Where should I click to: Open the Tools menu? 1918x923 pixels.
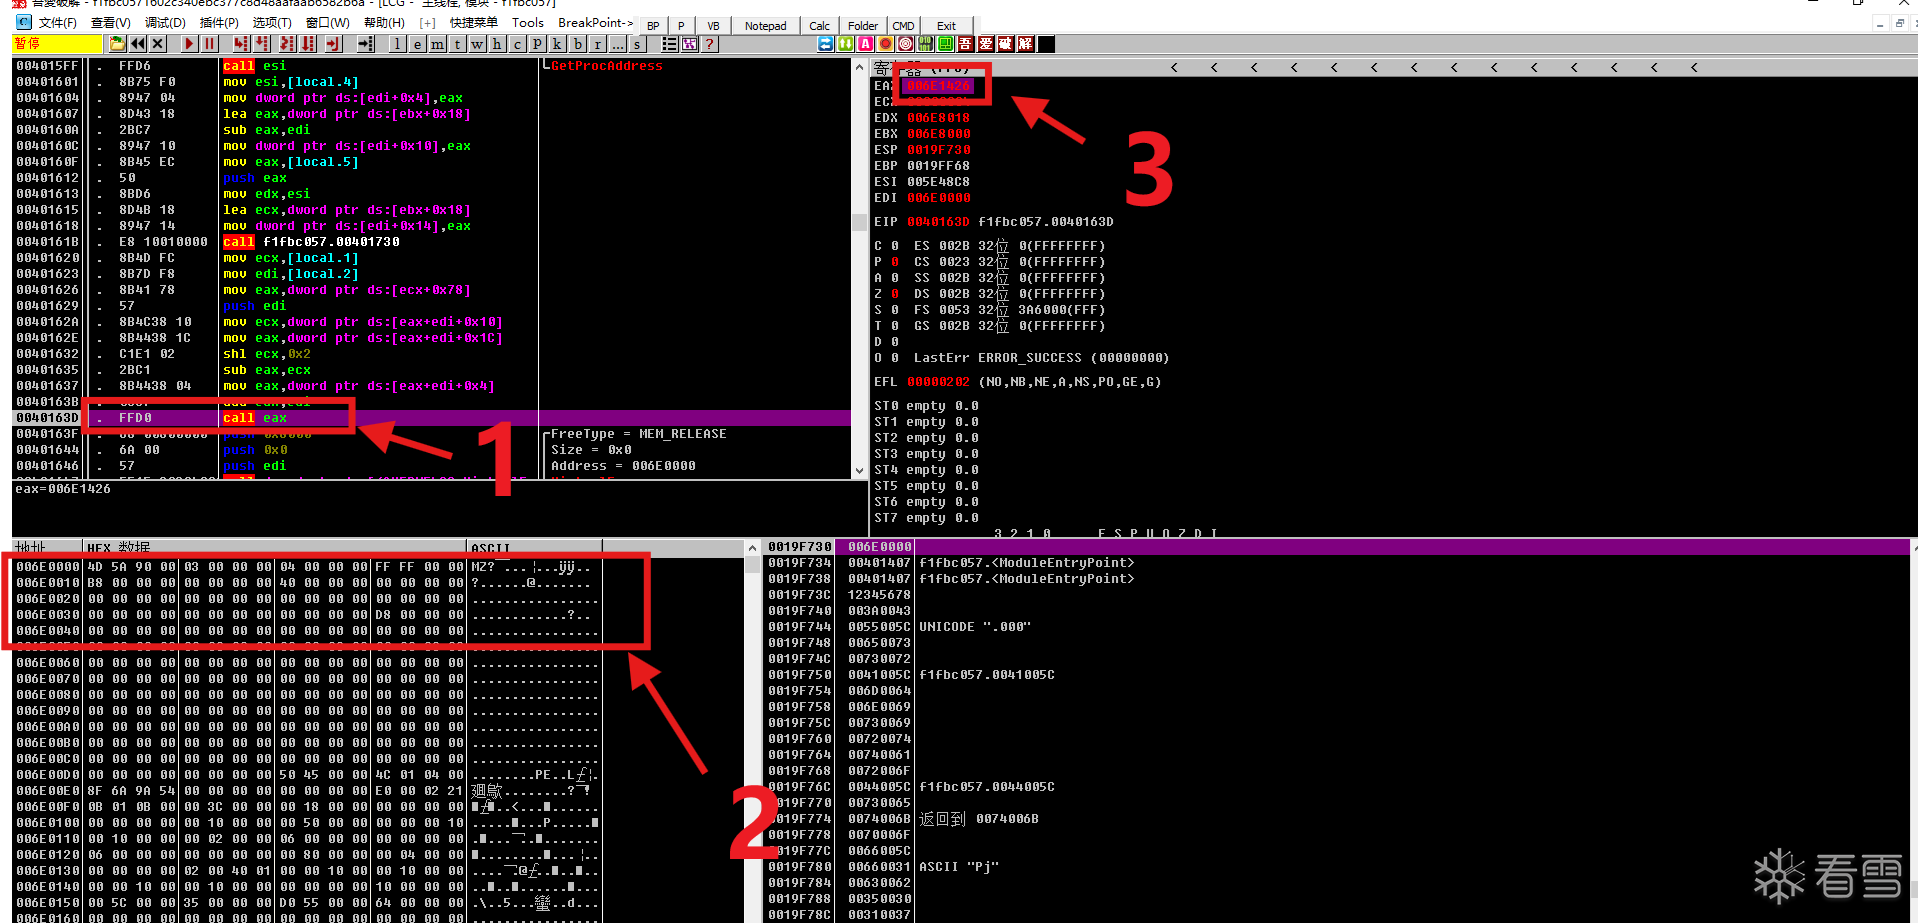coord(528,23)
